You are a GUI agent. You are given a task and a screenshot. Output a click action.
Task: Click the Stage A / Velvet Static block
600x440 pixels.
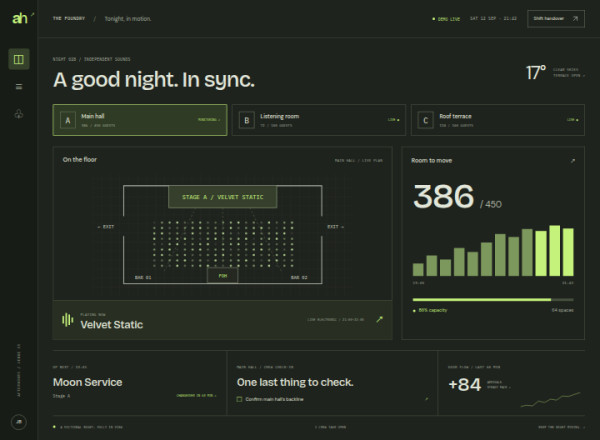(x=223, y=197)
